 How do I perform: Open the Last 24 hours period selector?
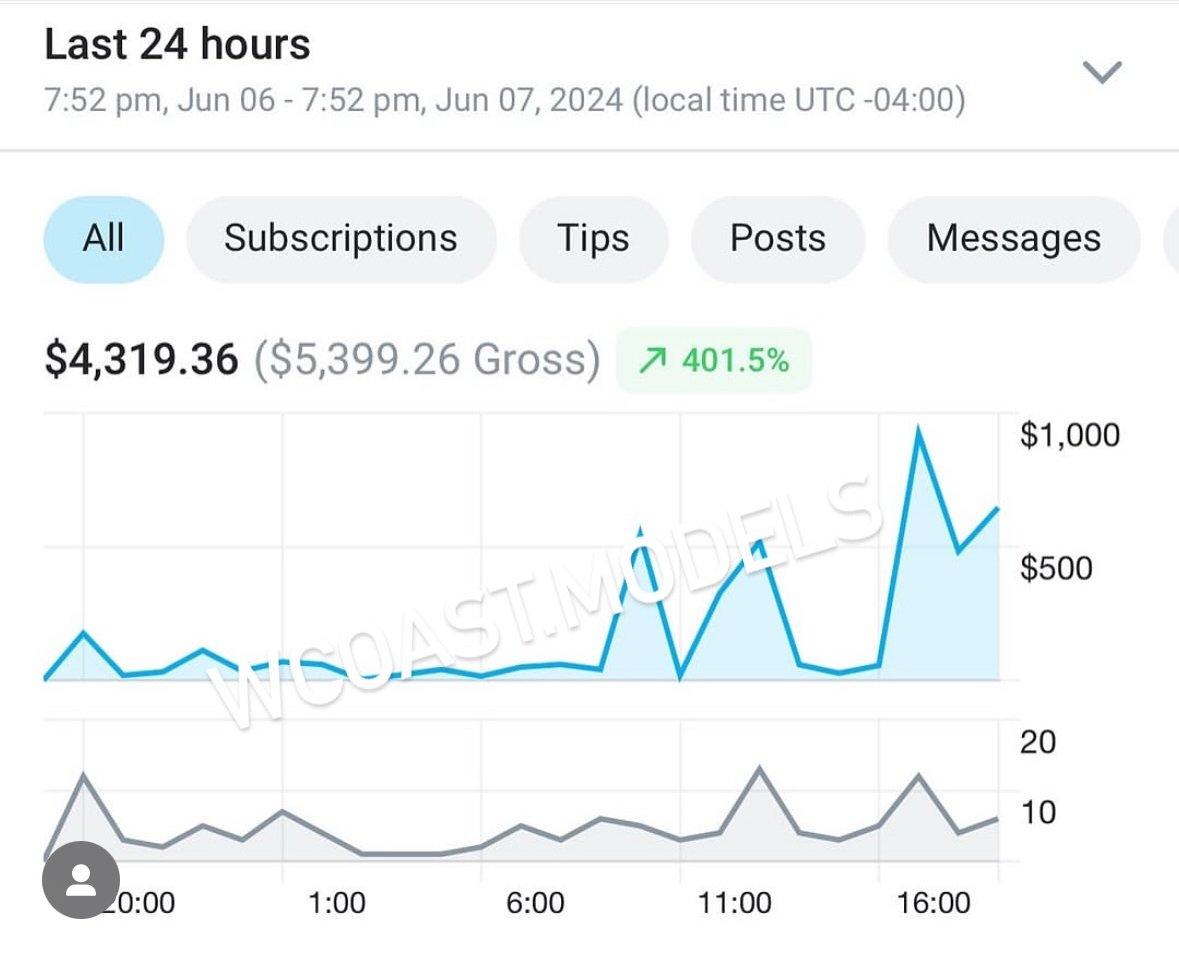point(178,45)
